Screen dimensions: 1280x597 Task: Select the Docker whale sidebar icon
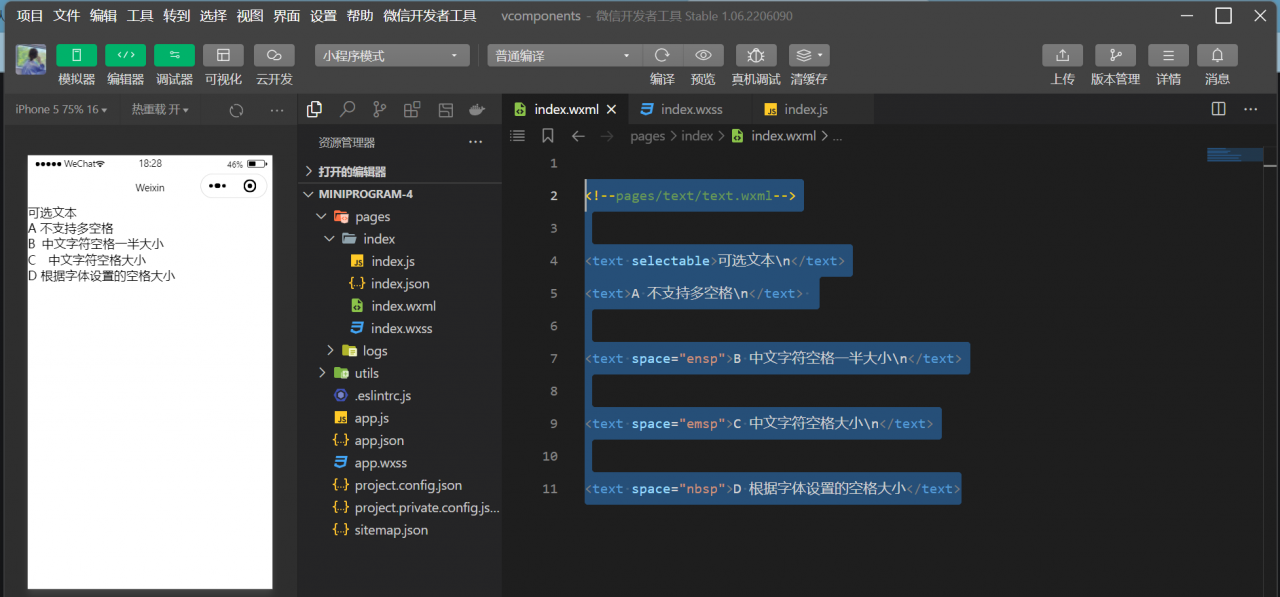[478, 109]
